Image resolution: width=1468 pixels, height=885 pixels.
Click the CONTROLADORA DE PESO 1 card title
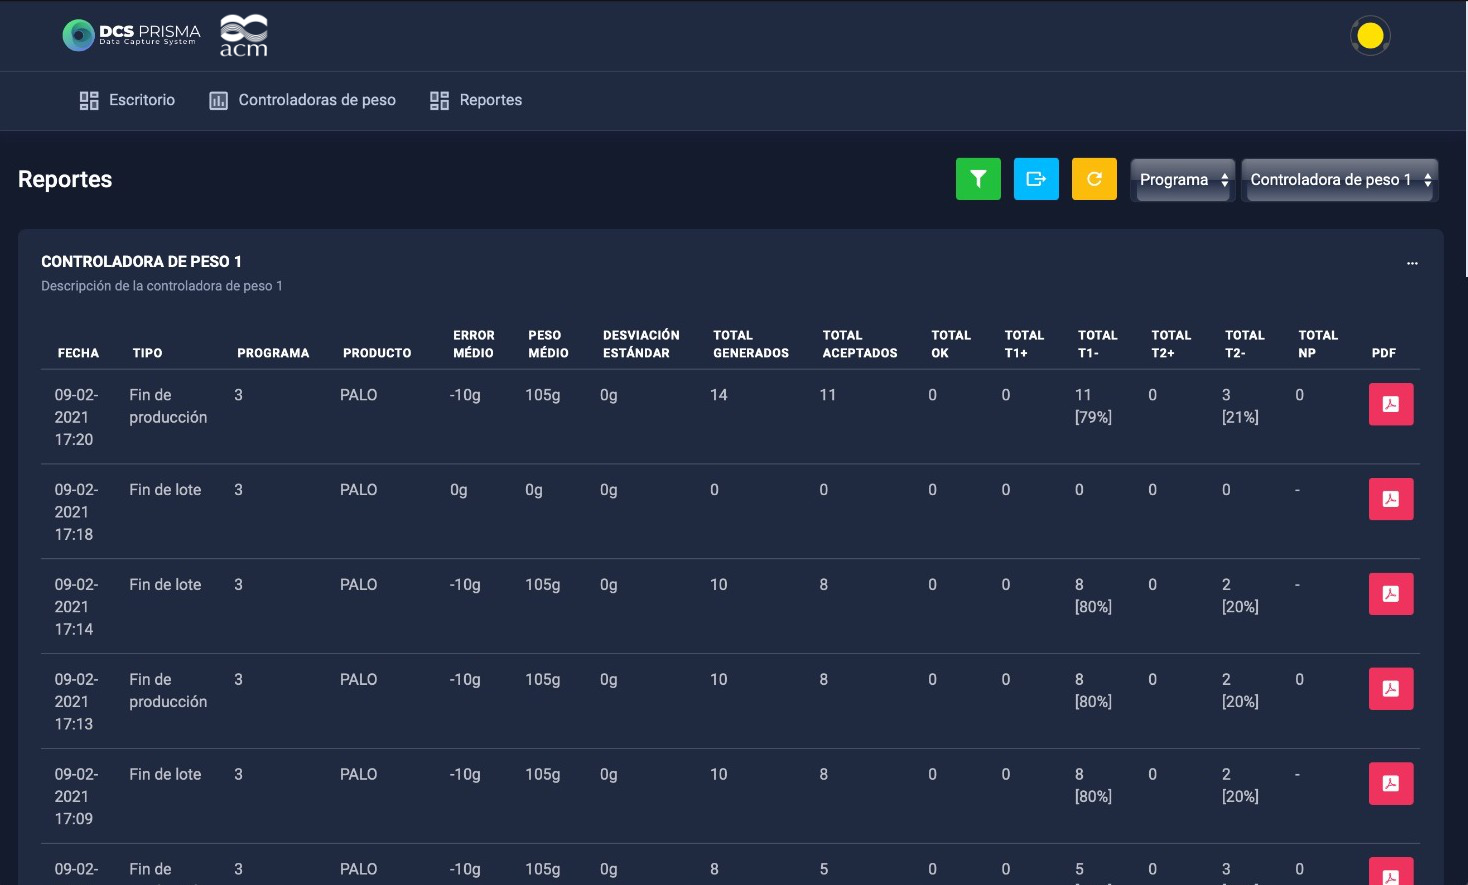point(141,262)
